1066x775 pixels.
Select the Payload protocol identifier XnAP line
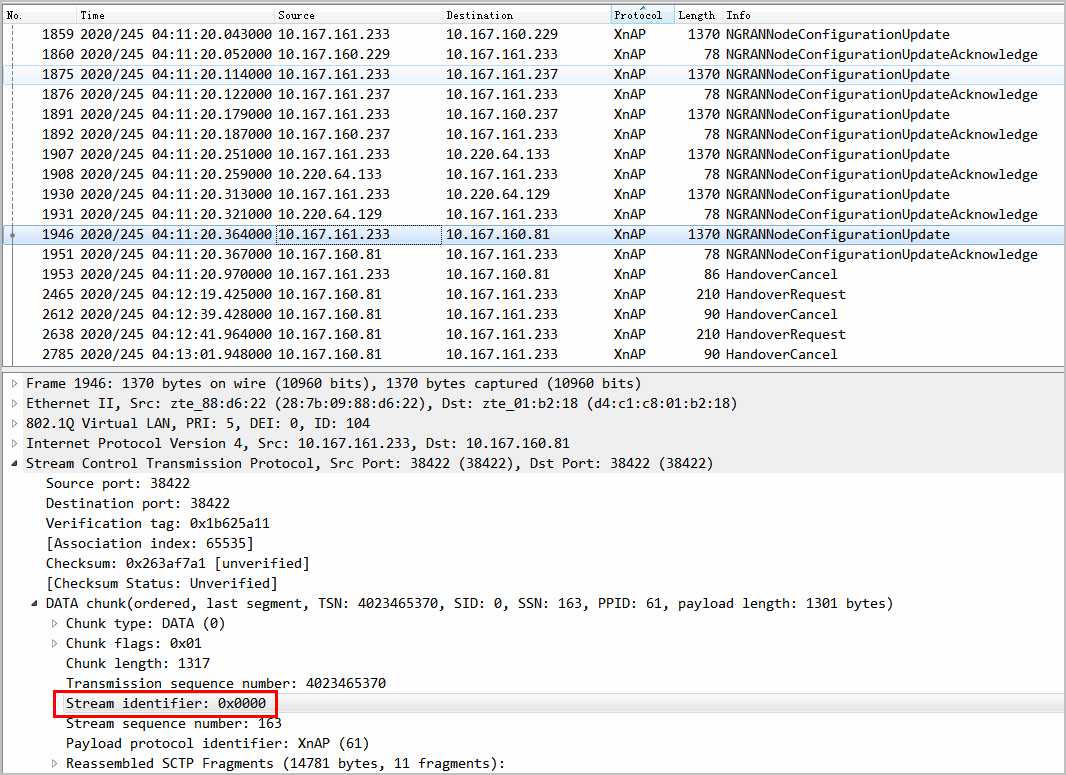[x=217, y=744]
